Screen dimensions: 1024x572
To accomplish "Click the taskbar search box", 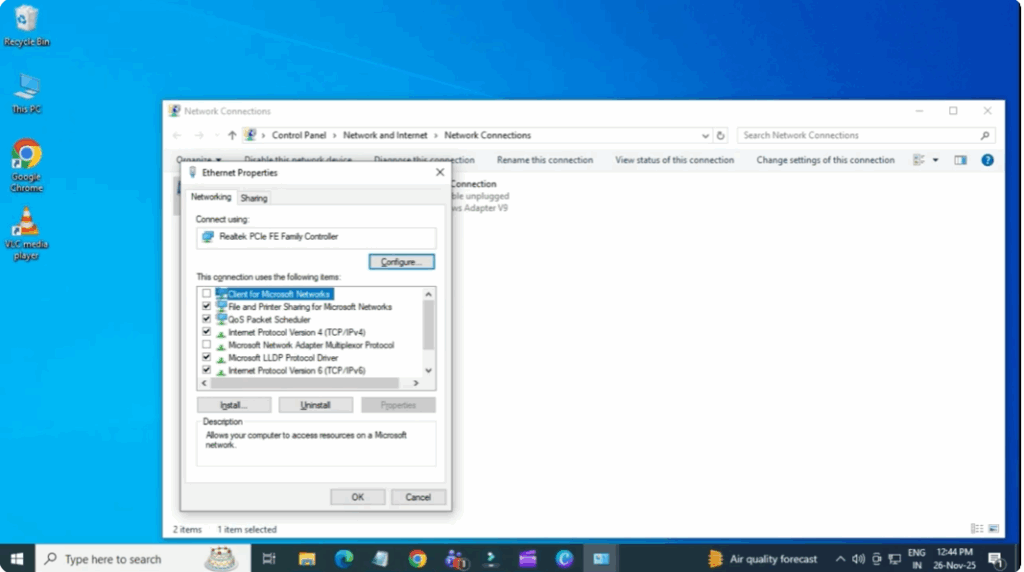I will [143, 559].
